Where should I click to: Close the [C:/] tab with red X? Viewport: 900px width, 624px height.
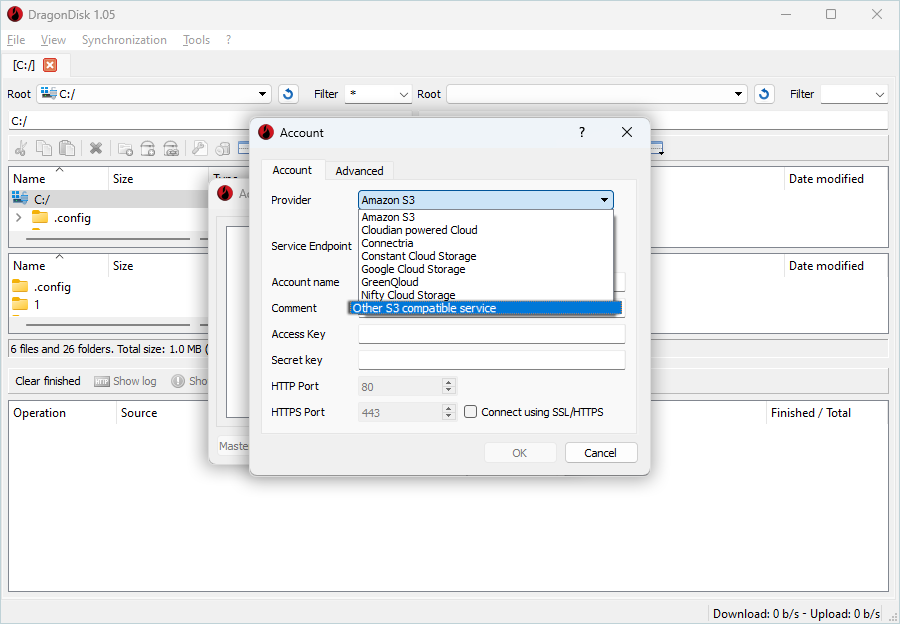coord(50,65)
